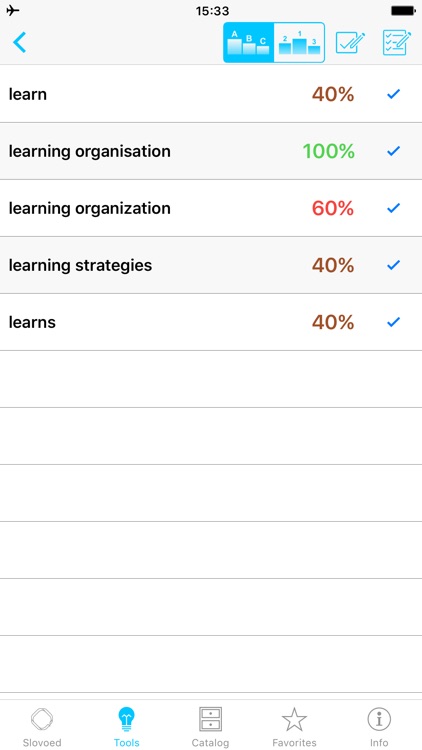Open the Info tab
422x750 pixels.
pos(379,726)
